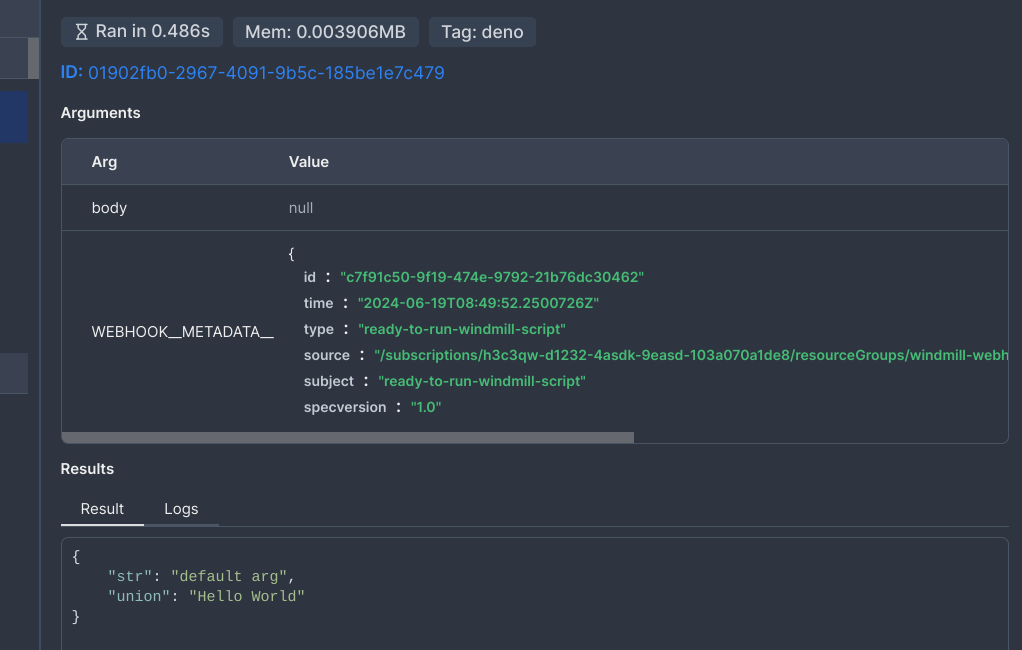Image resolution: width=1022 pixels, height=650 pixels.
Task: Click the specversion 1.0 value
Action: (426, 407)
